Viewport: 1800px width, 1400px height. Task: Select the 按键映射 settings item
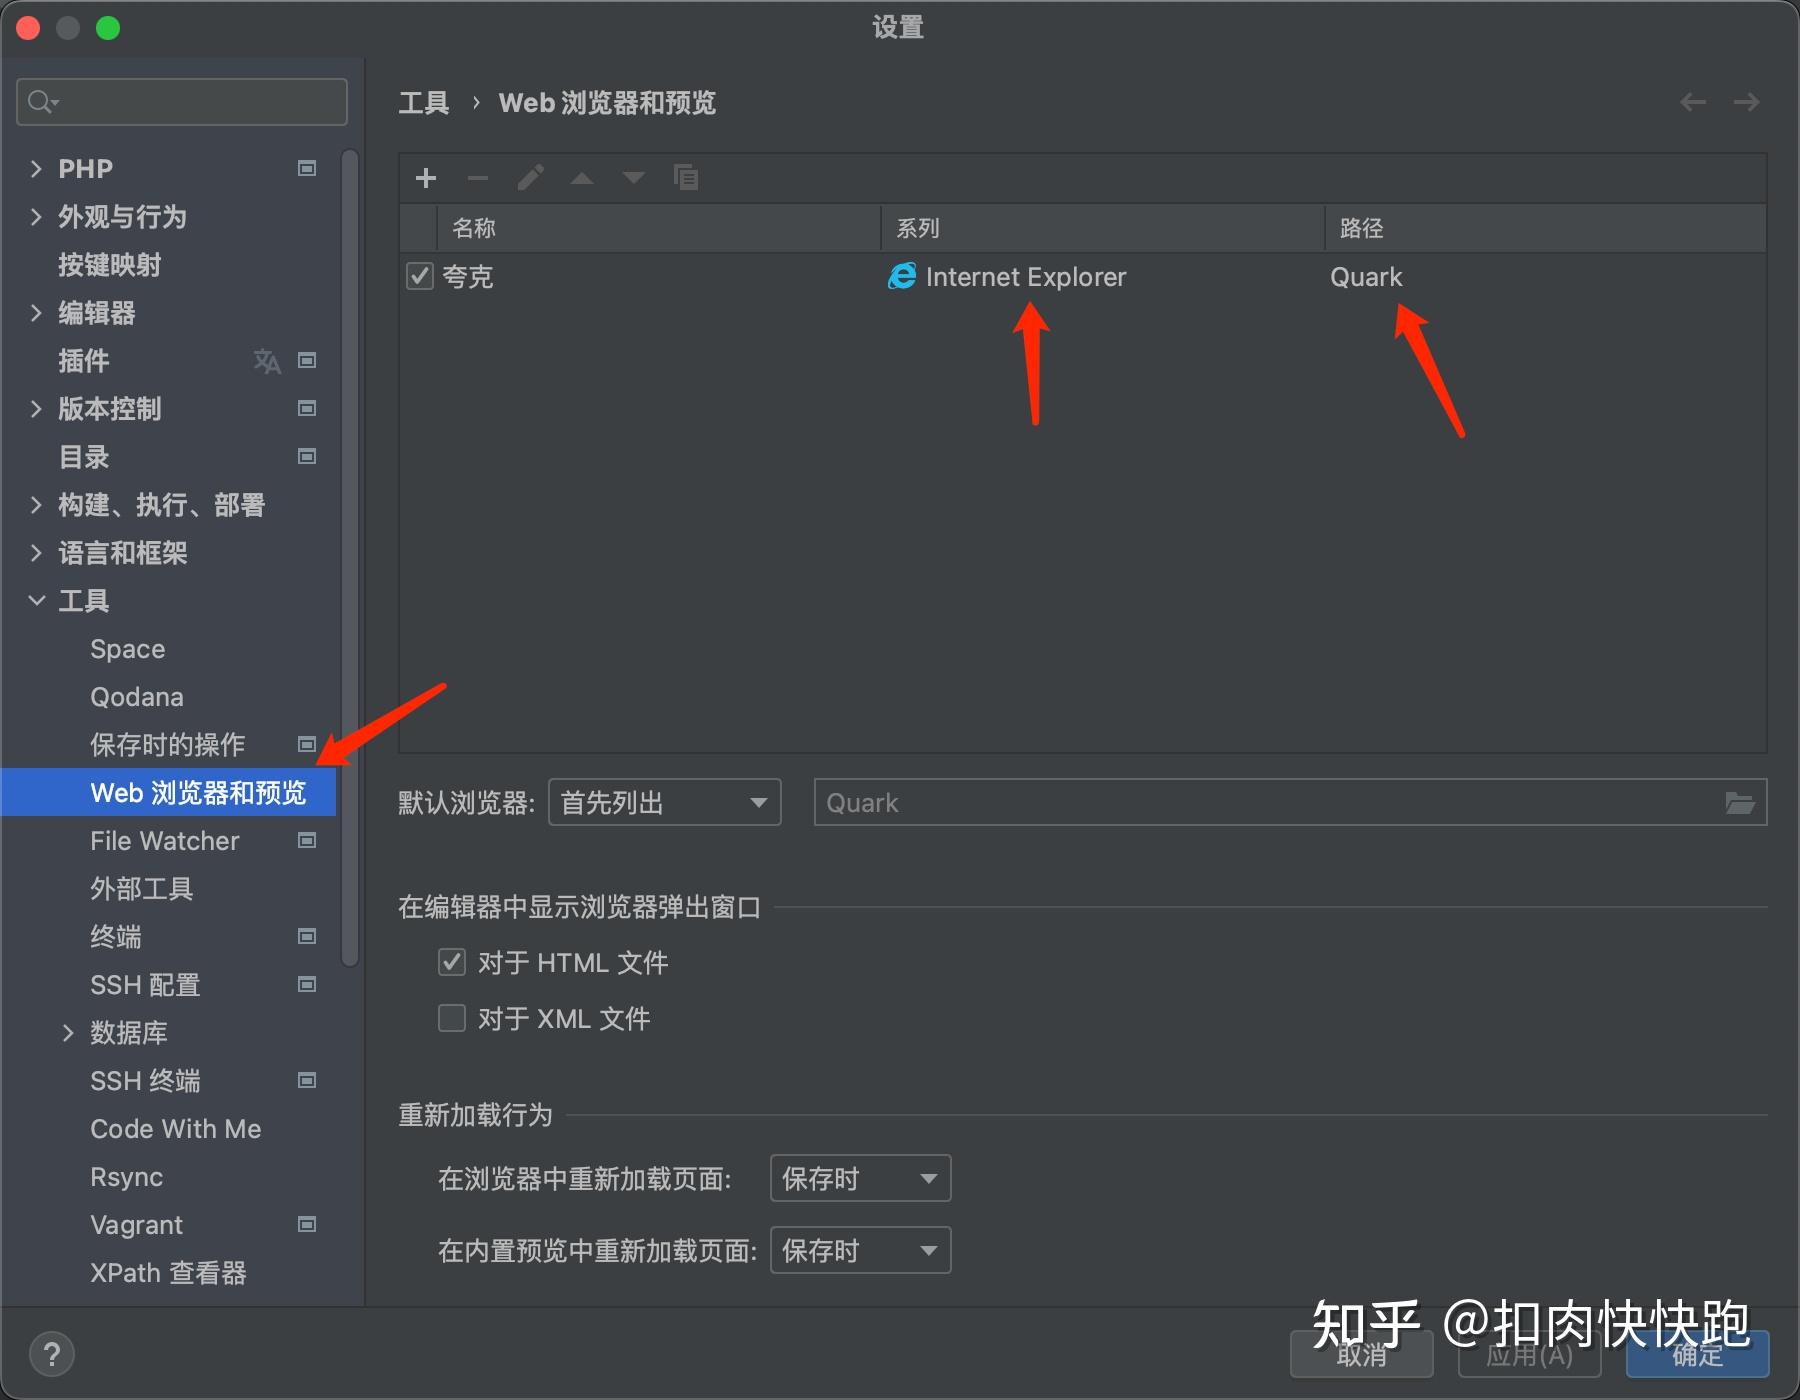pos(109,265)
